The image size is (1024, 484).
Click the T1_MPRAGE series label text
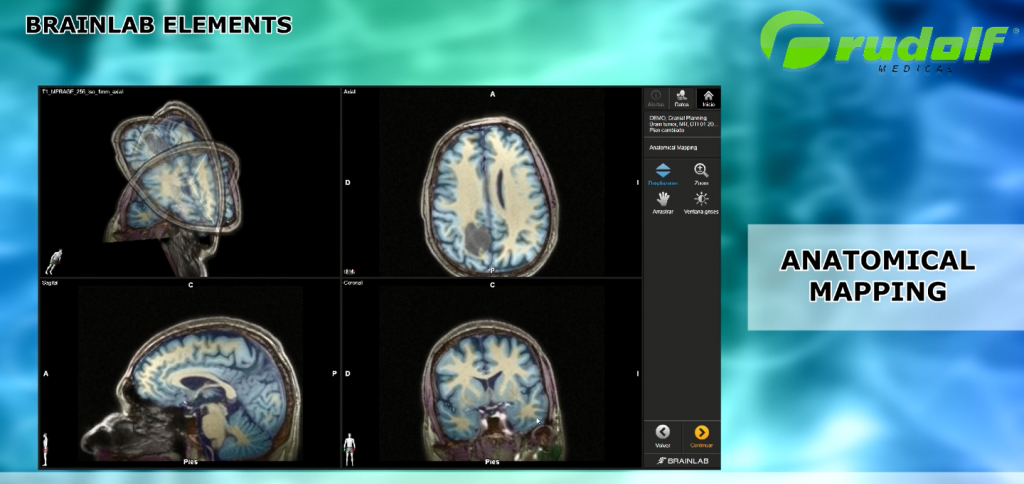tap(82, 92)
